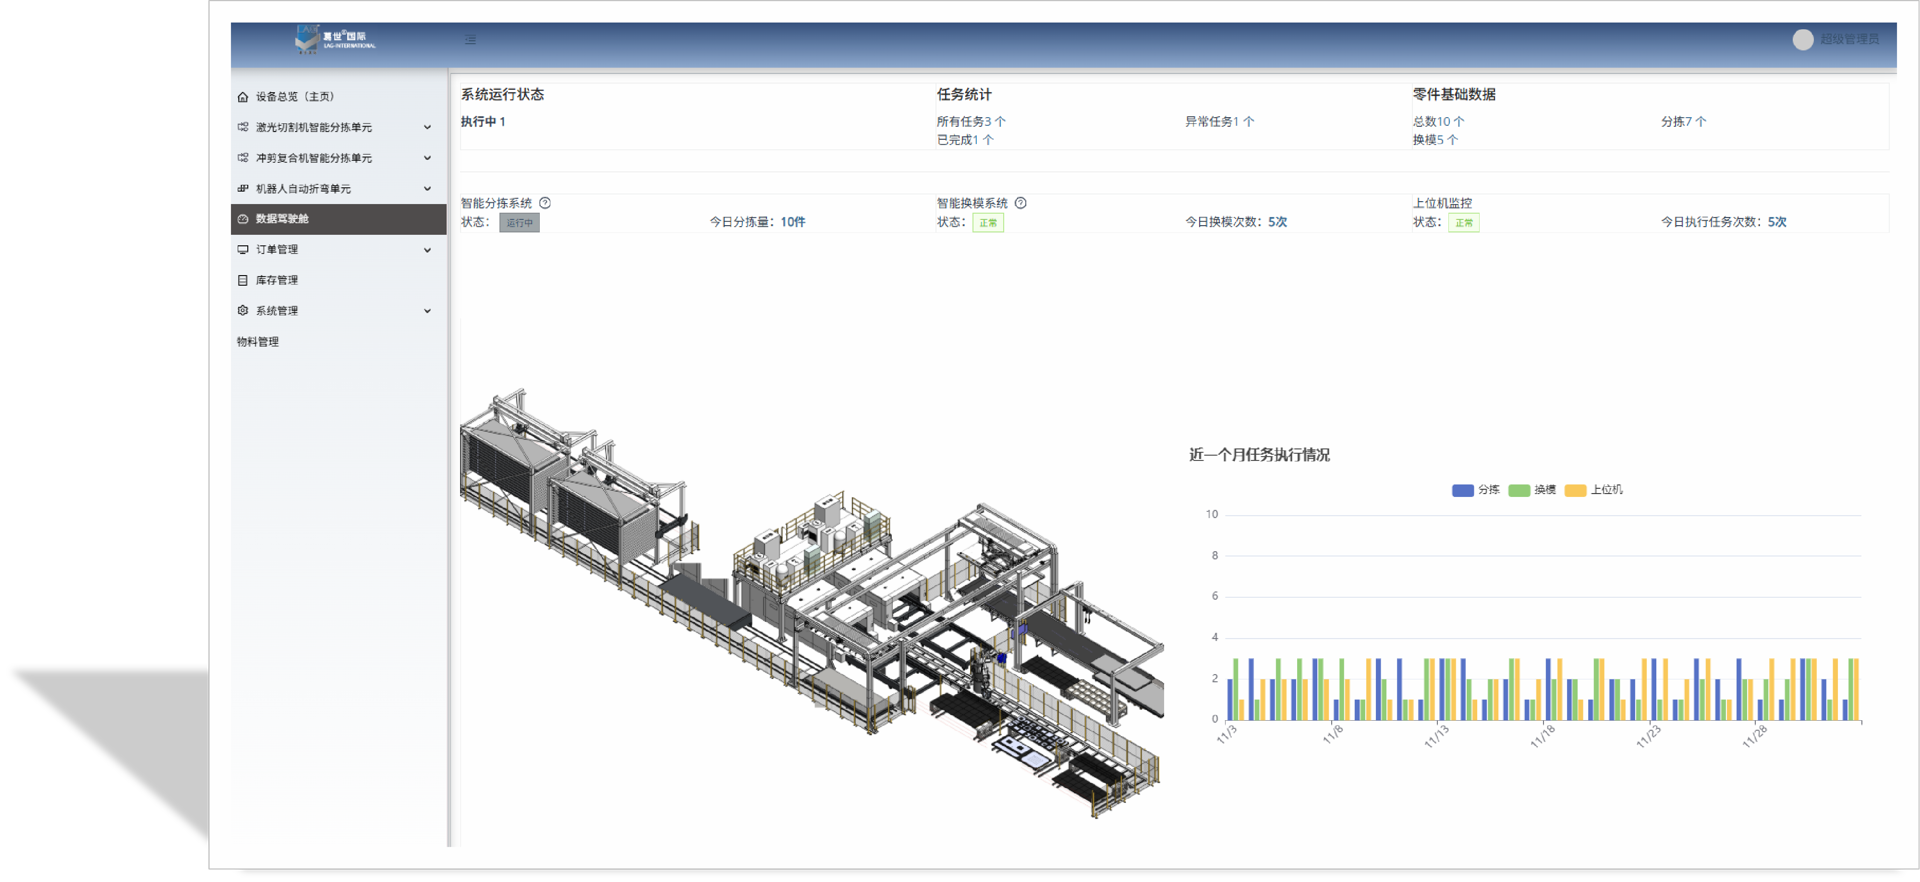Click the 今日换模次数 5次 value
Image resolution: width=1920 pixels, height=882 pixels.
coord(1278,222)
